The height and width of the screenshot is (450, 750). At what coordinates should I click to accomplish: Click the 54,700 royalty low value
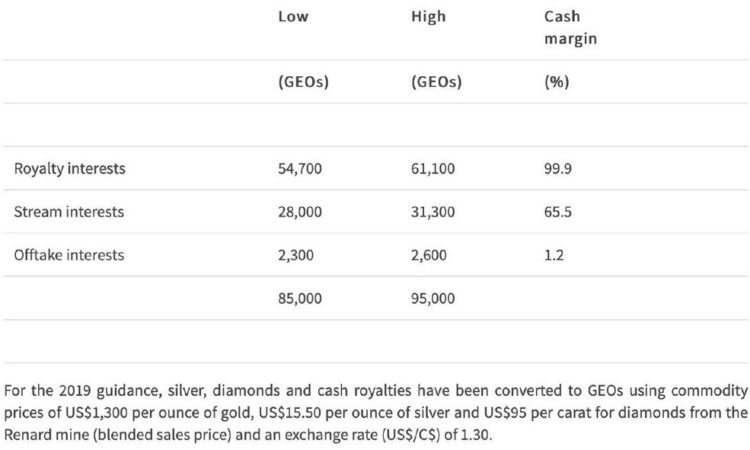tap(301, 169)
